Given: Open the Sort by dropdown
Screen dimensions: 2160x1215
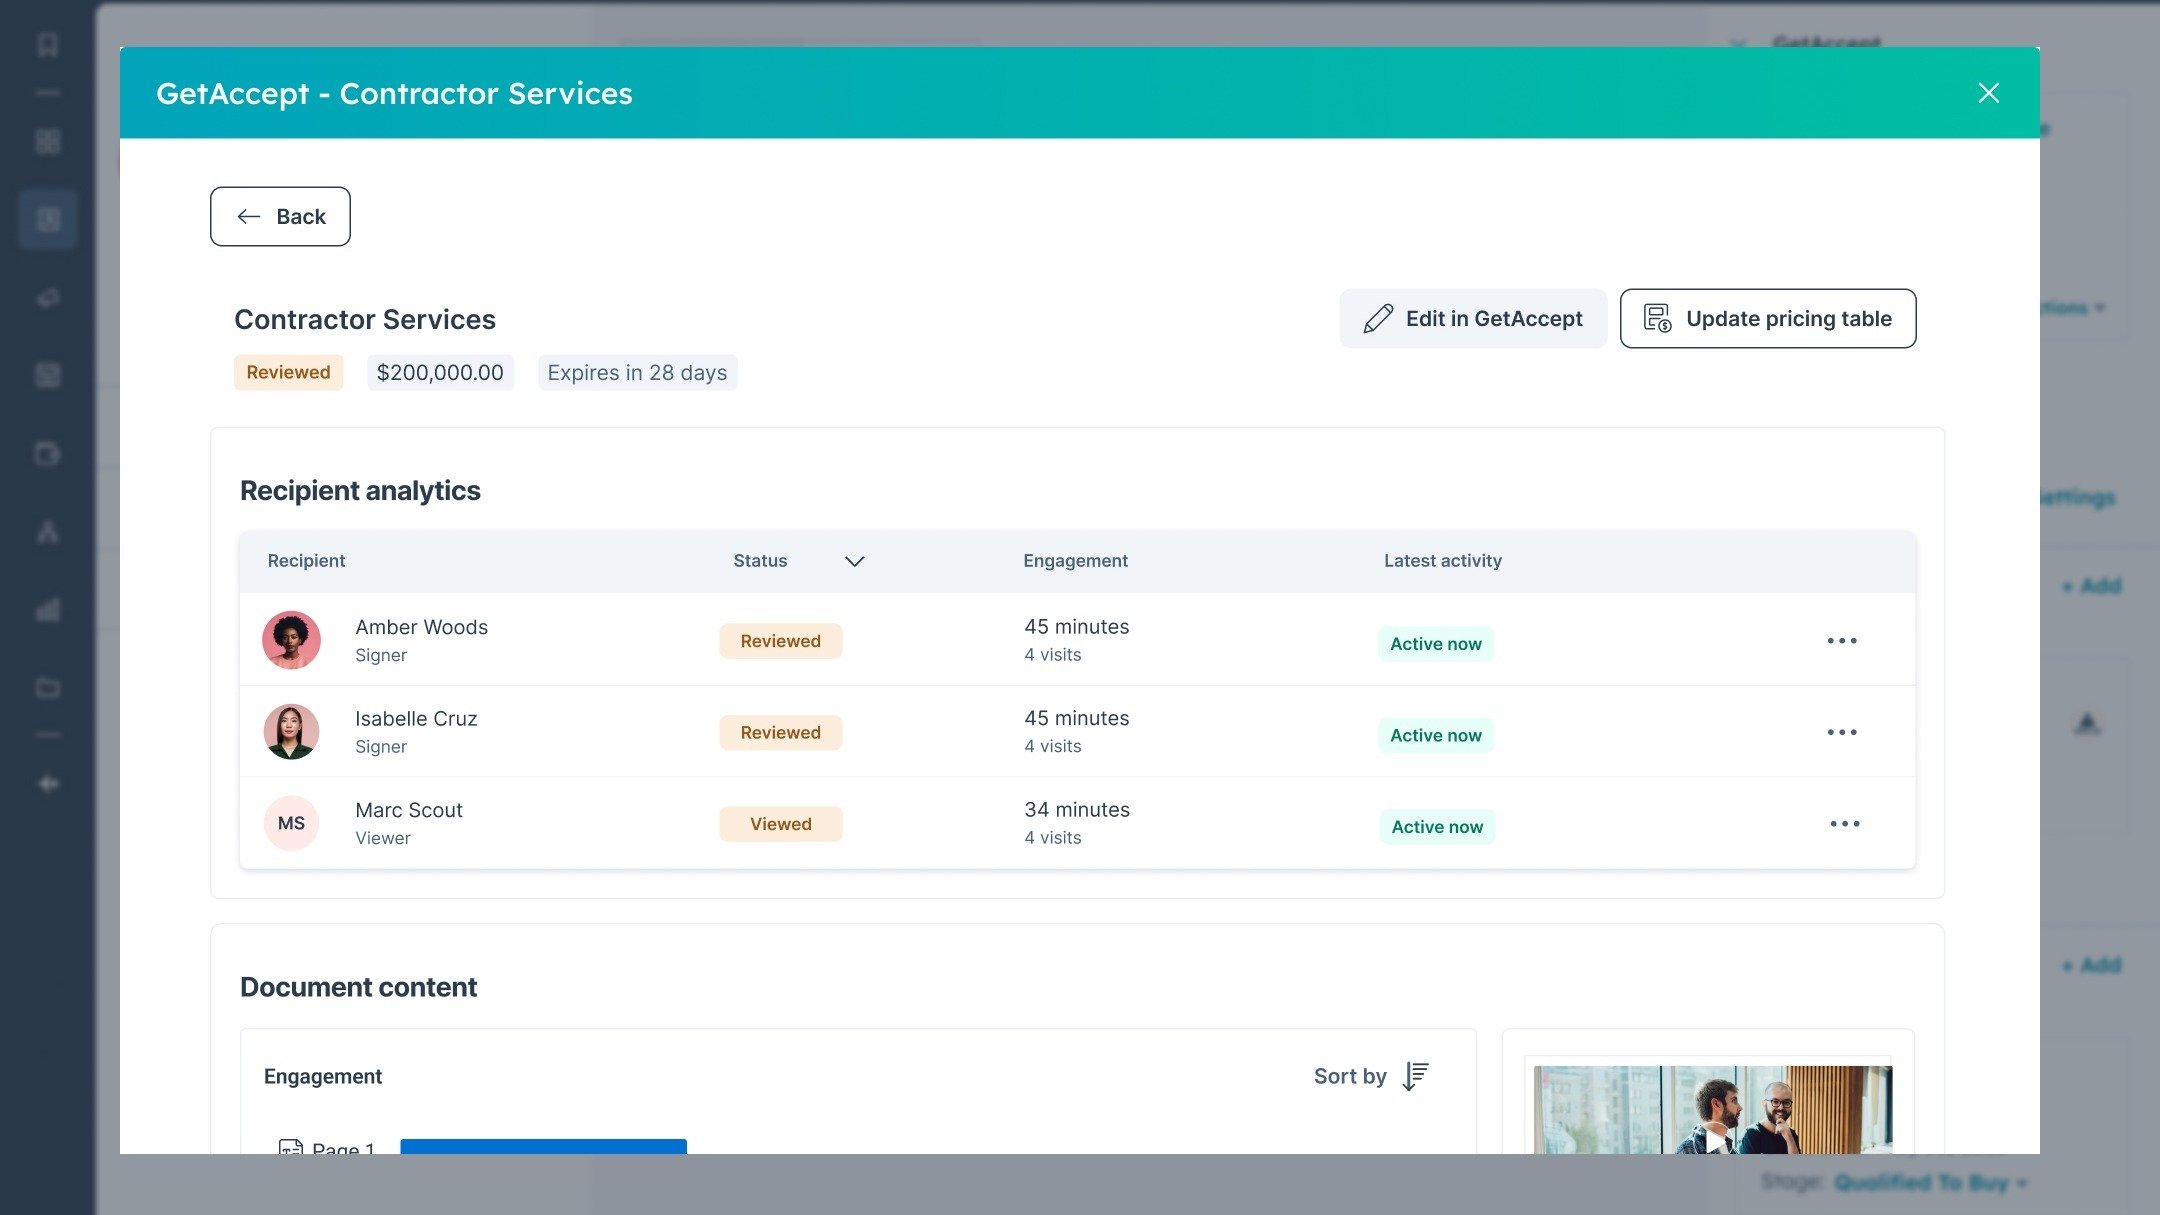Looking at the screenshot, I should [x=1350, y=1076].
